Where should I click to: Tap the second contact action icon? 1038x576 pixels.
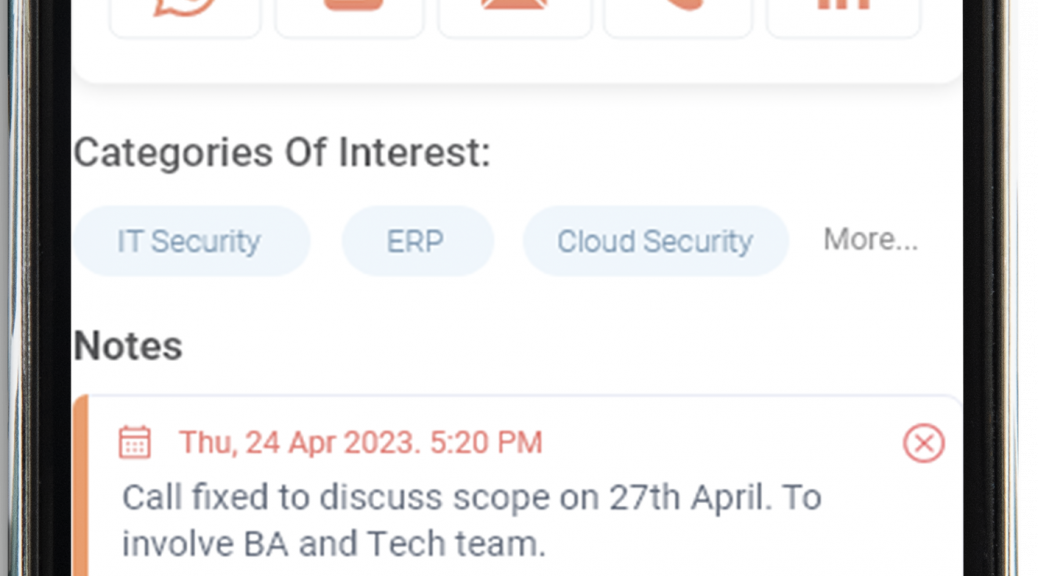pos(353,5)
